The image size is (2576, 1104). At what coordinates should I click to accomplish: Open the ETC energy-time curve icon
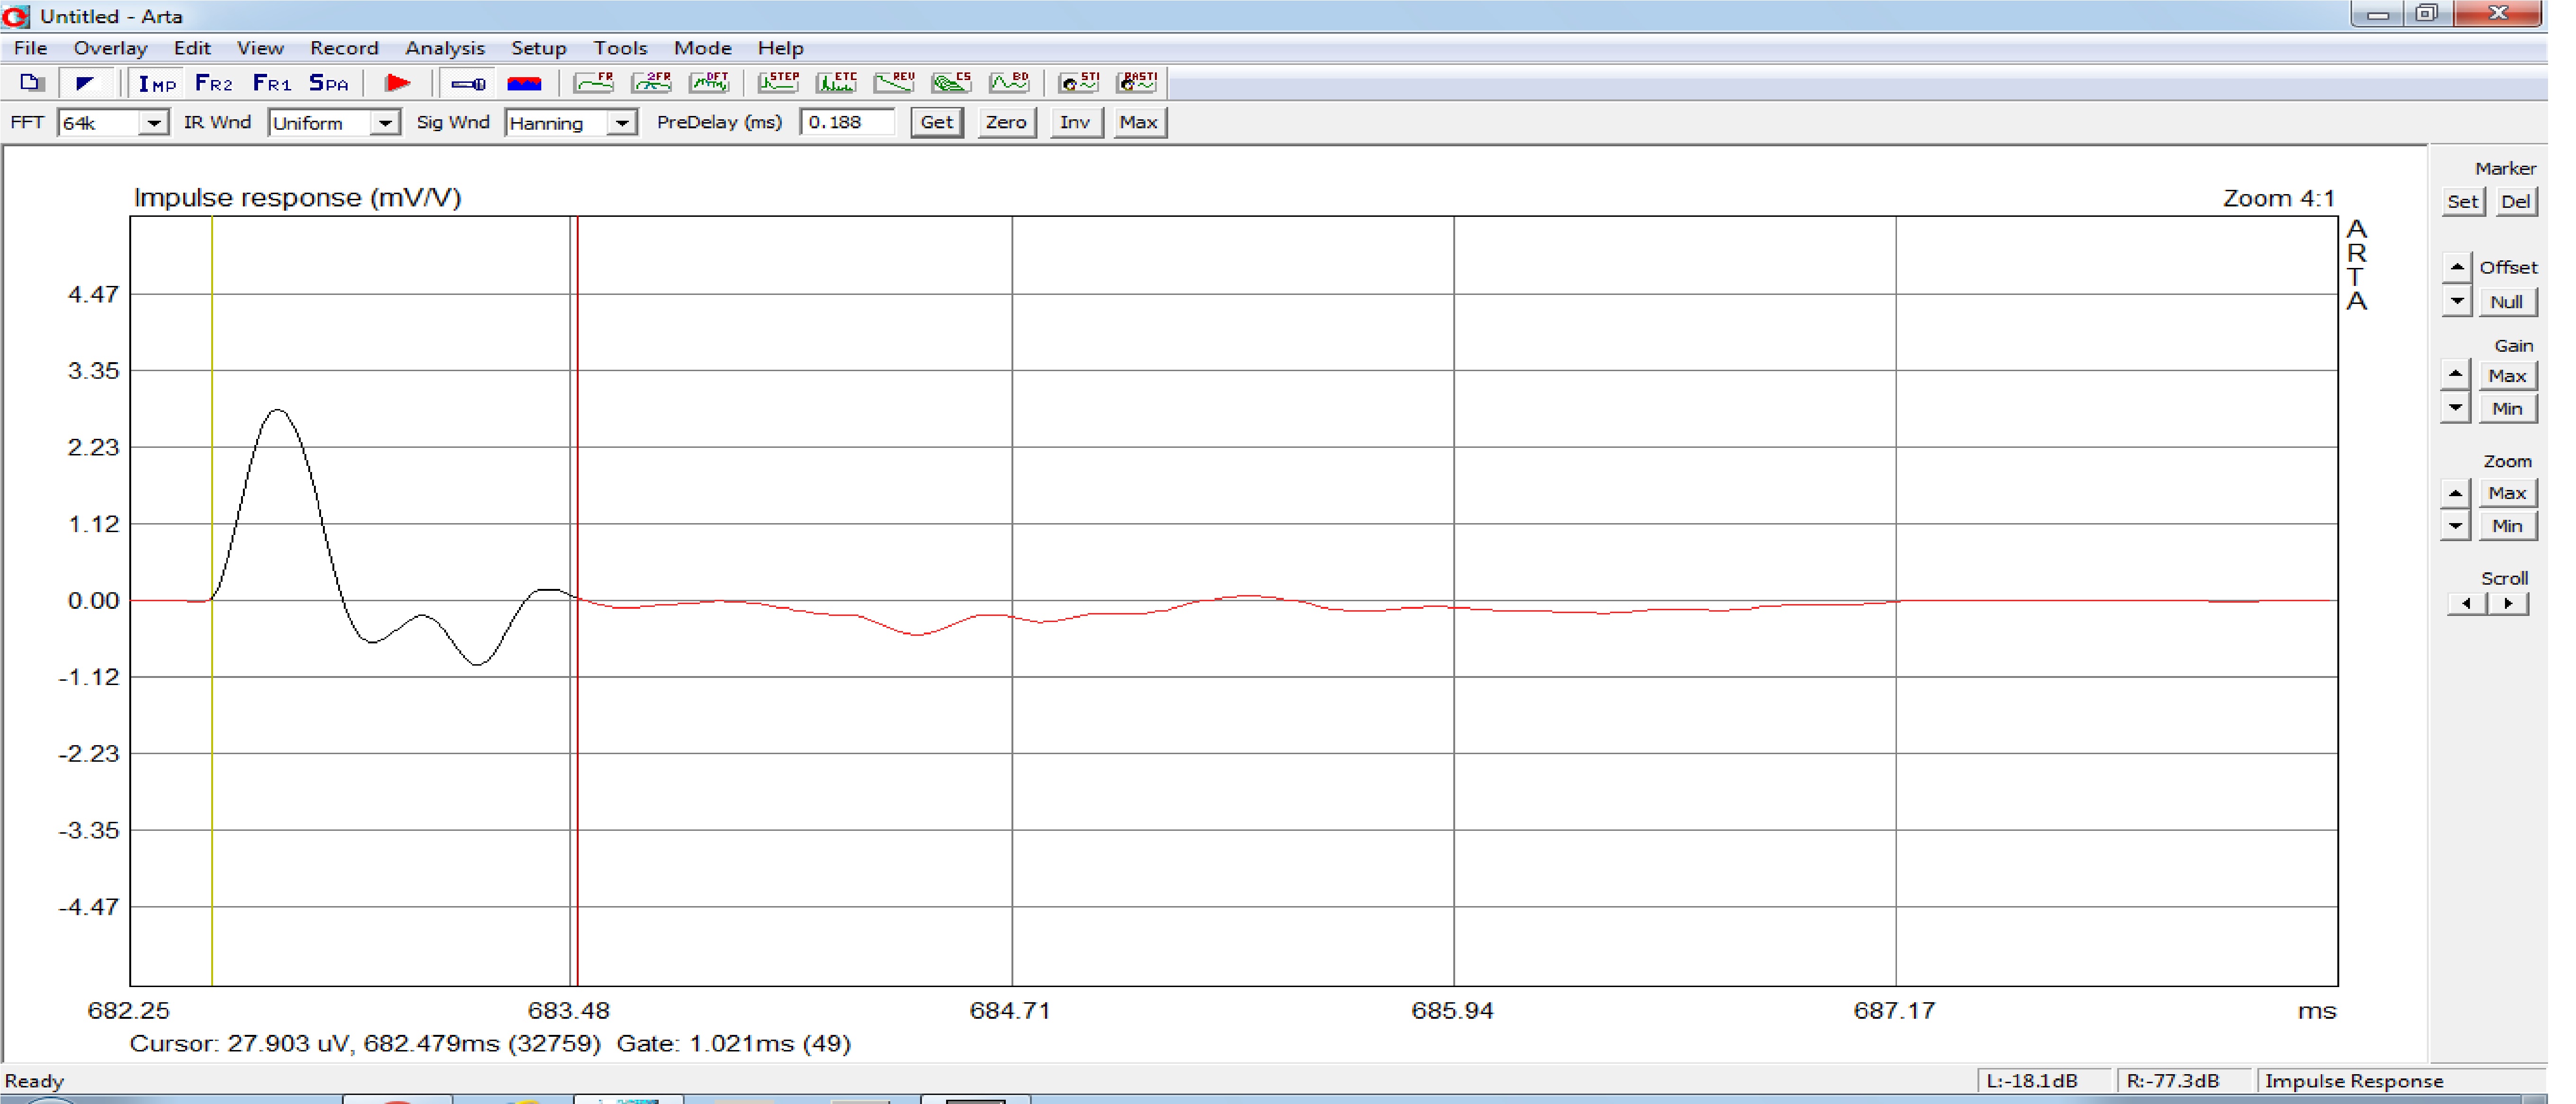836,83
